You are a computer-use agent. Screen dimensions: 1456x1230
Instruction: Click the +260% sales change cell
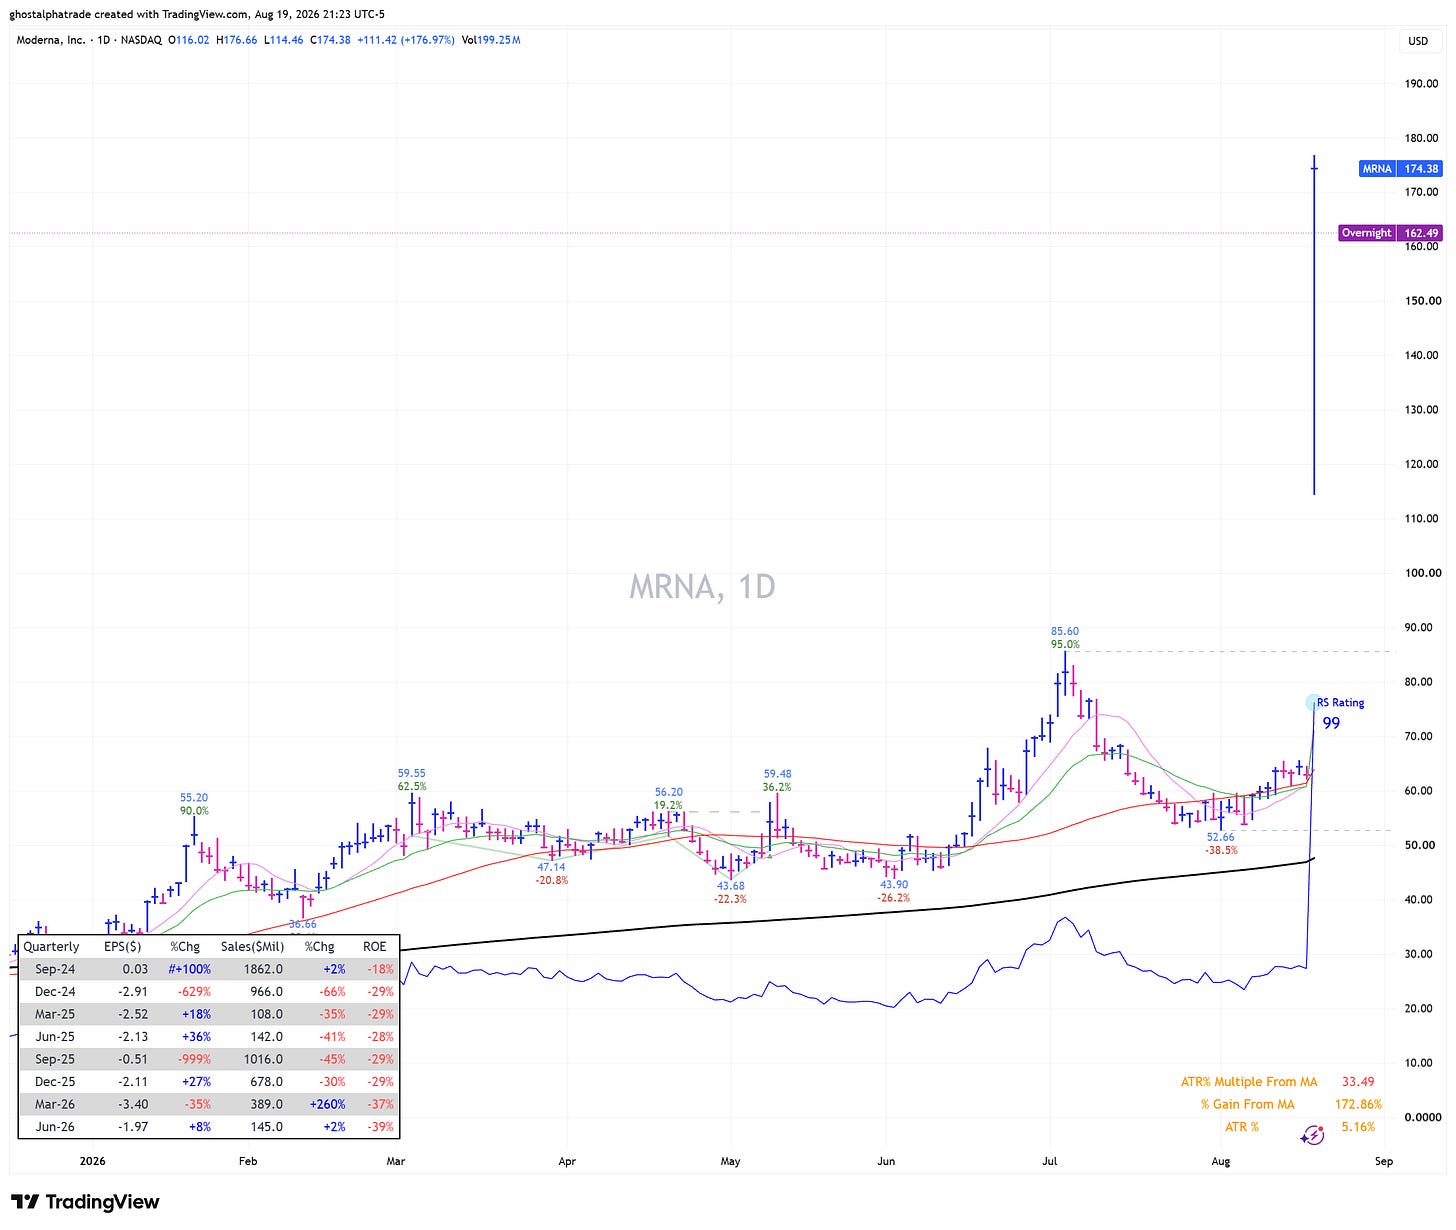coord(329,1104)
